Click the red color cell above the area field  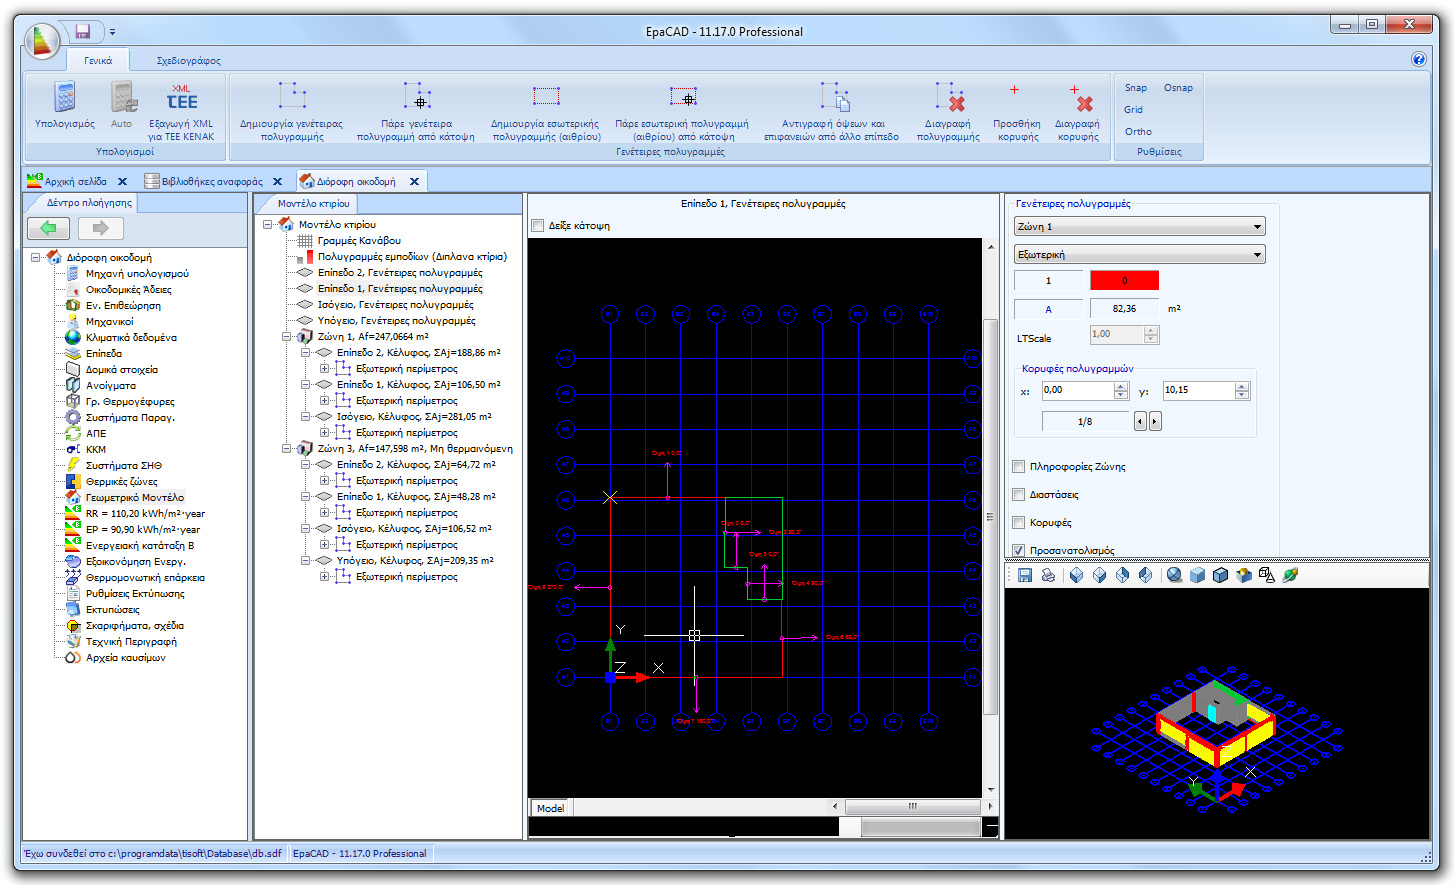point(1124,281)
